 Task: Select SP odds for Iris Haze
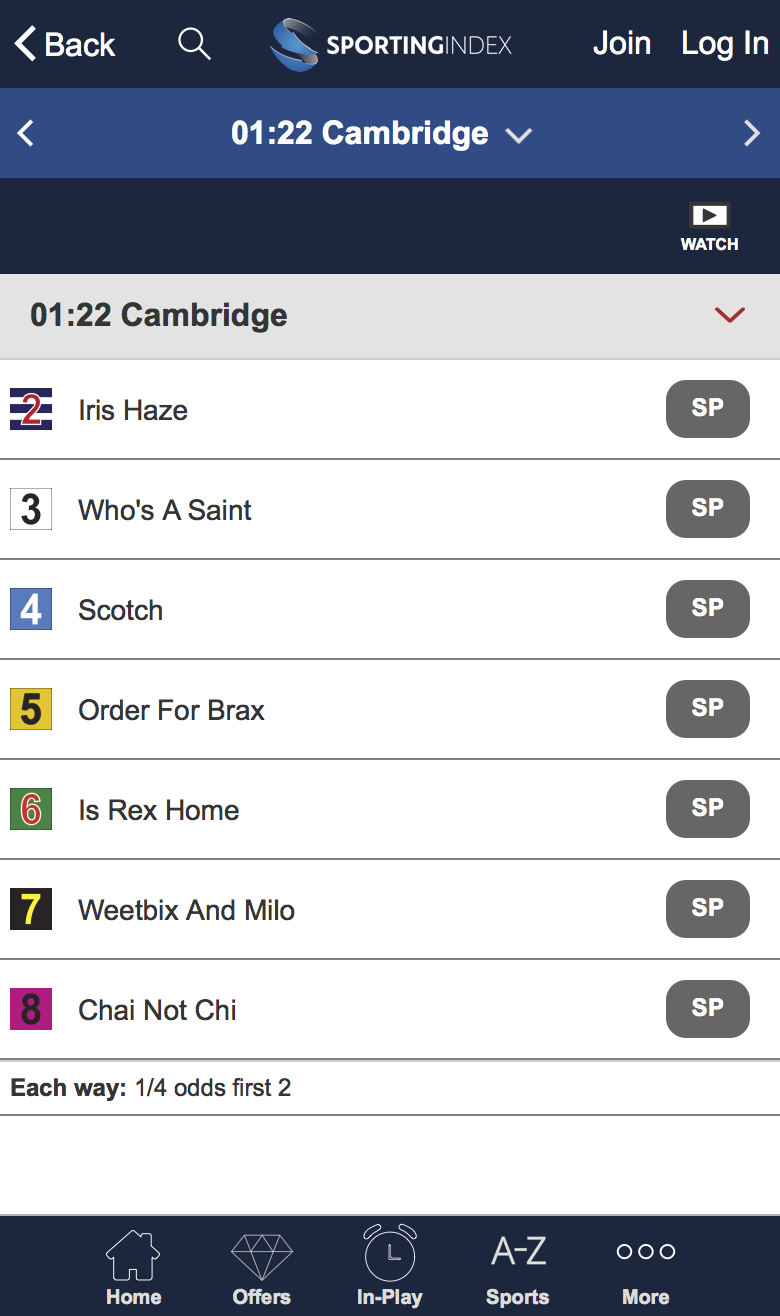coord(707,409)
